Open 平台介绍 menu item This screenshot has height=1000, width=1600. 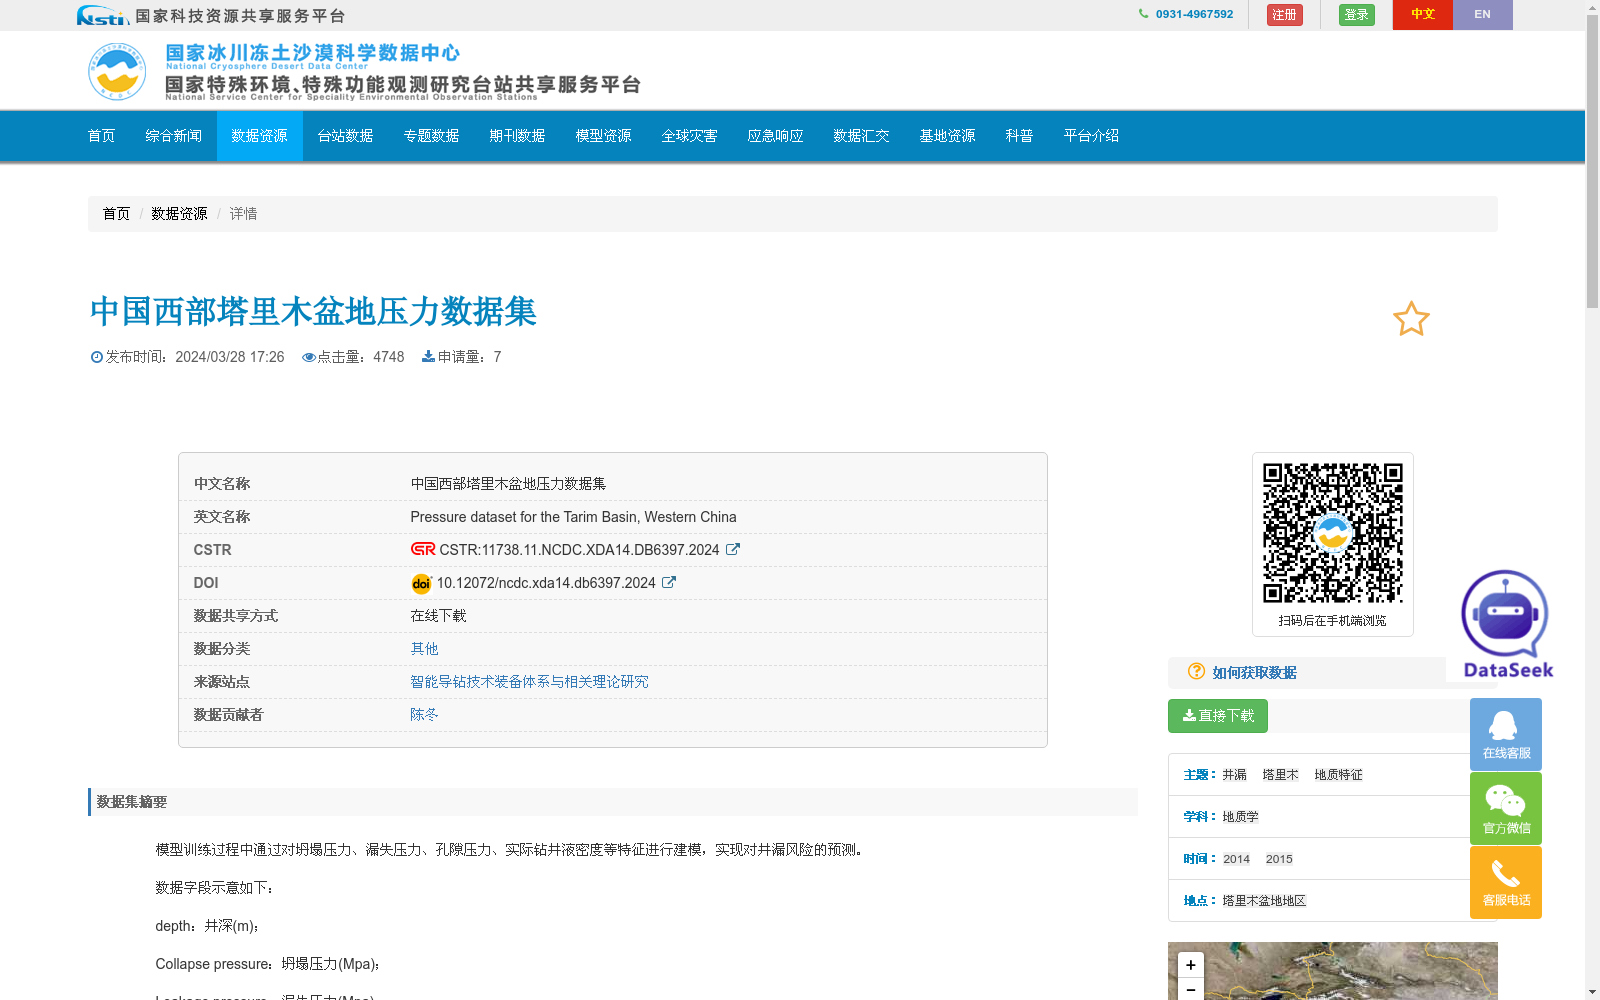pos(1091,136)
